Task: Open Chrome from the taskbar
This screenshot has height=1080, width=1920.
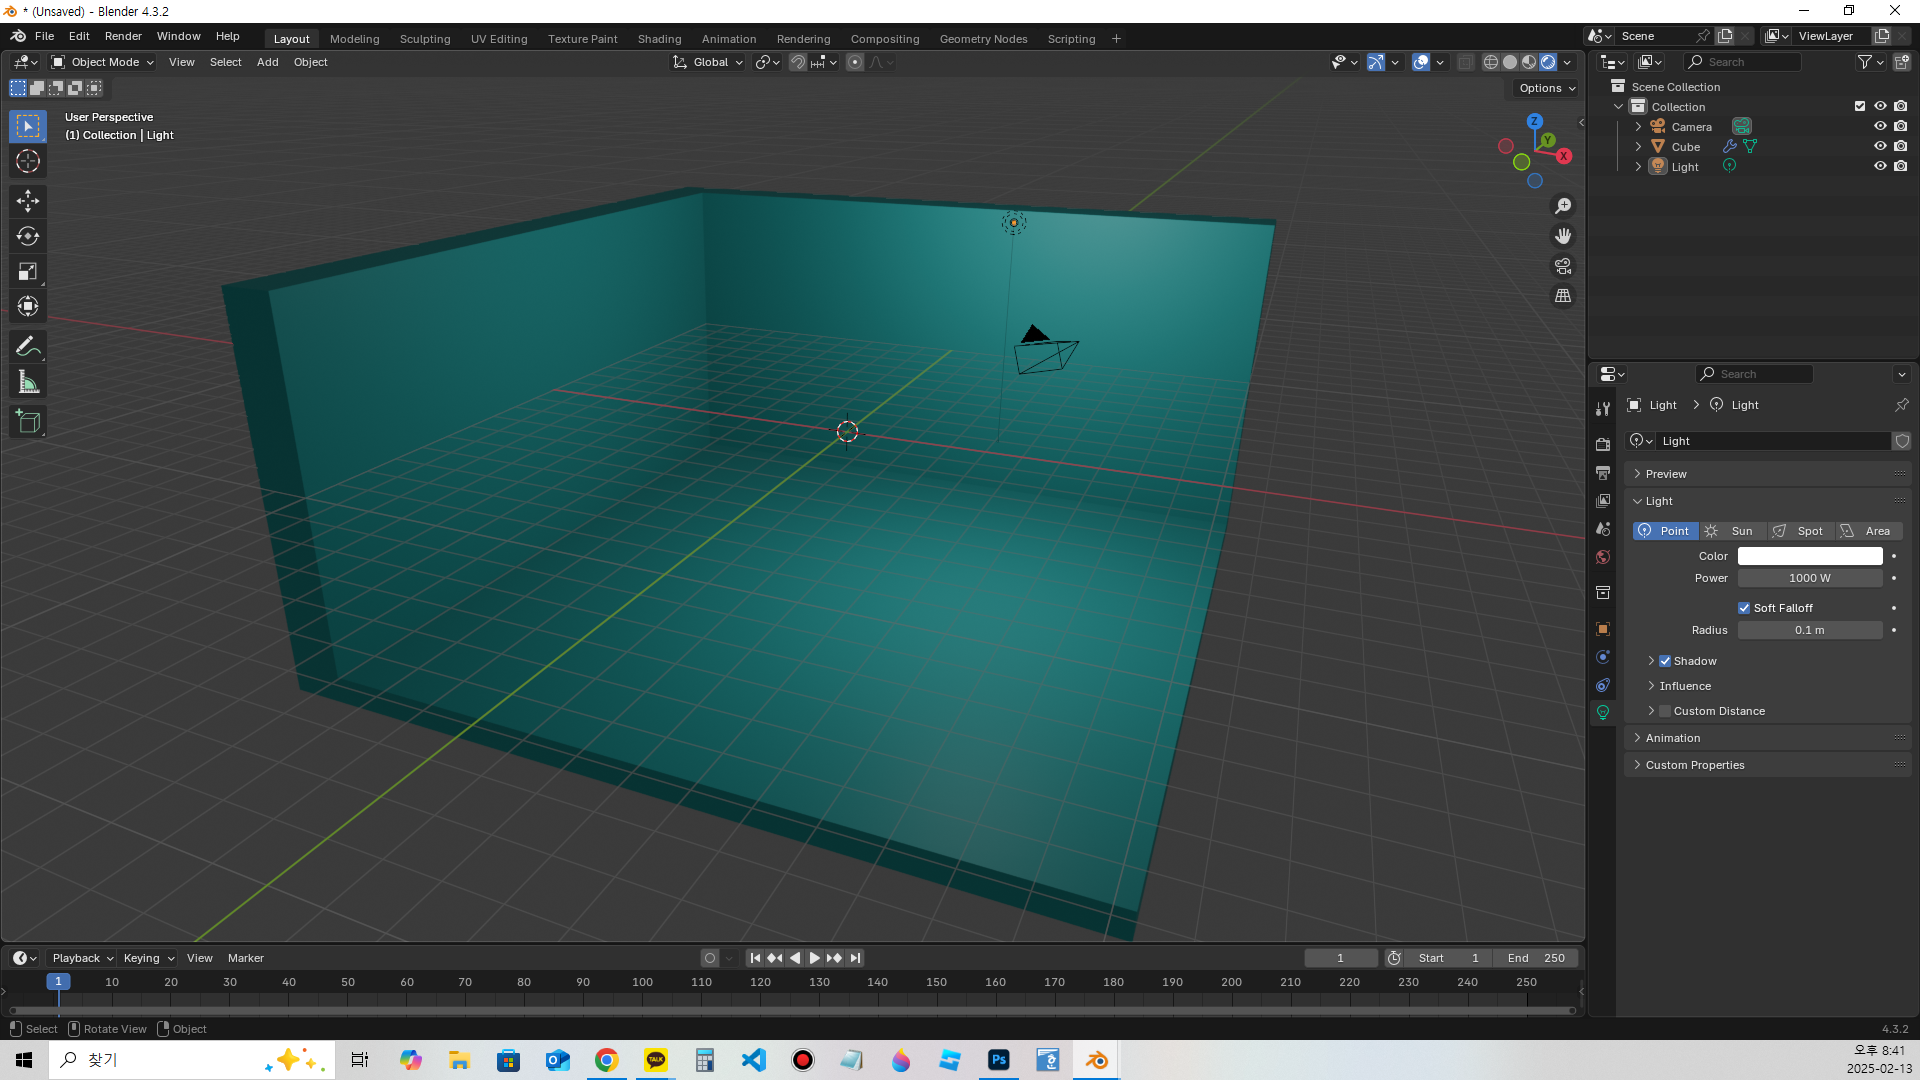Action: click(607, 1060)
